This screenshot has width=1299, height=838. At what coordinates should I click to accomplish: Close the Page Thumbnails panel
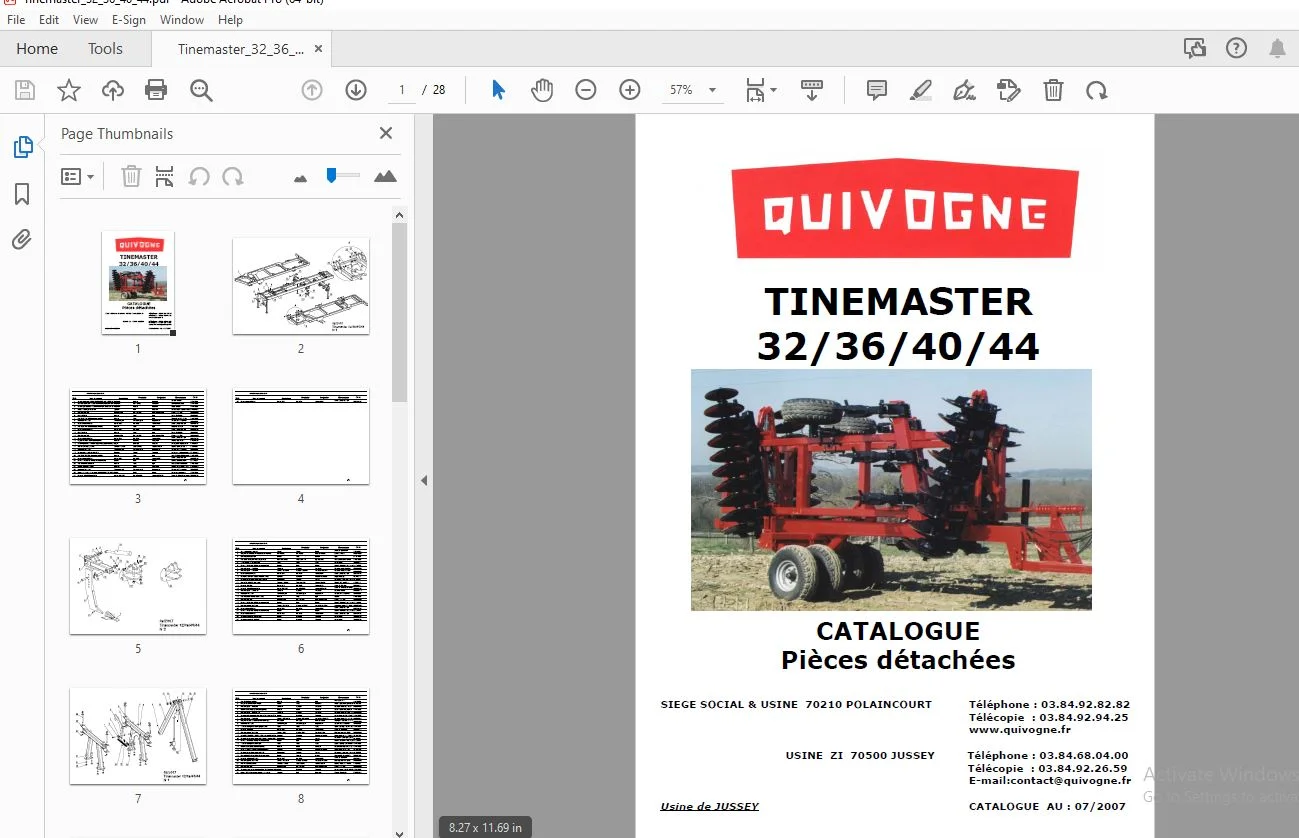[386, 133]
